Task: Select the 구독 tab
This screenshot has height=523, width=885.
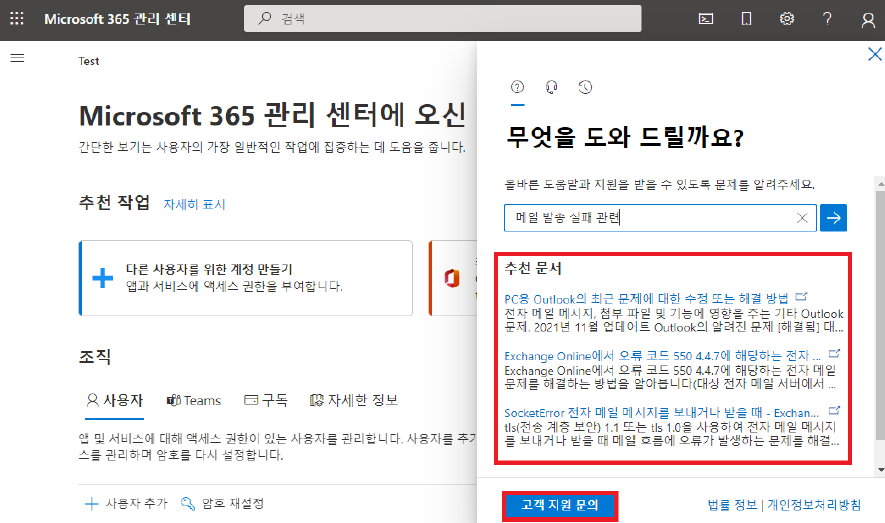Action: [266, 401]
